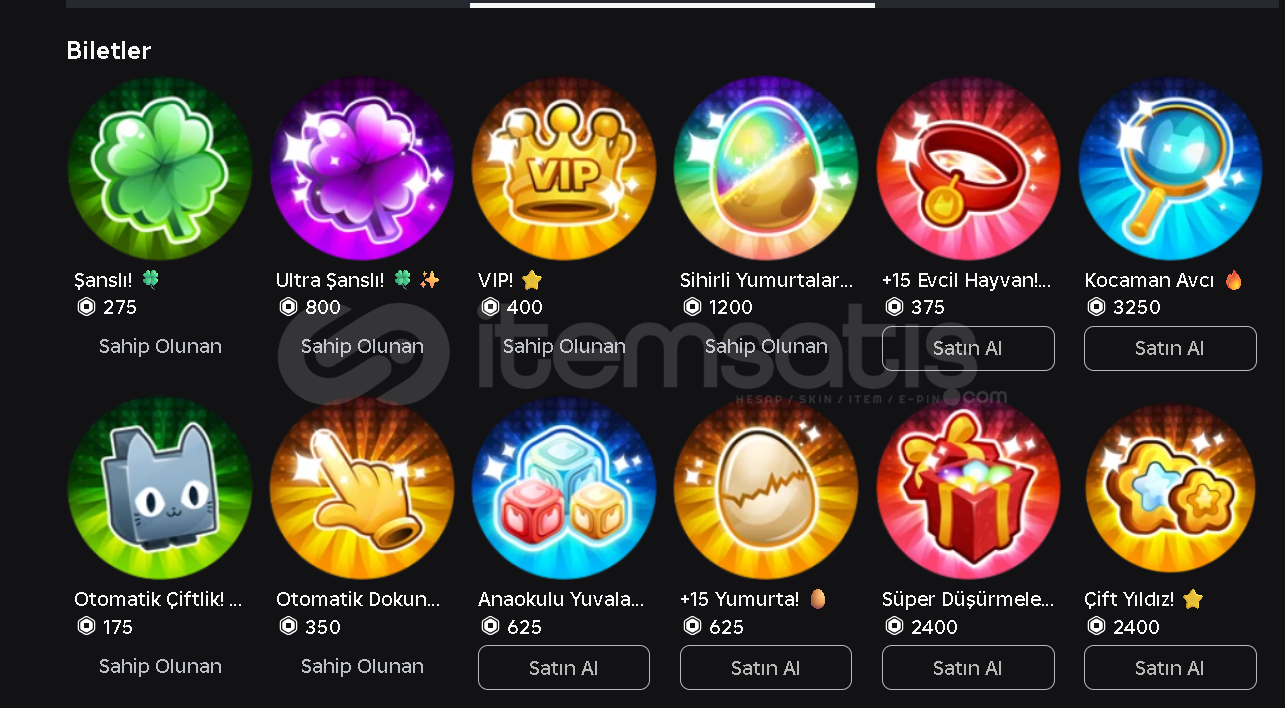Open the star cookies Çift Yıldız icon

click(x=1170, y=488)
